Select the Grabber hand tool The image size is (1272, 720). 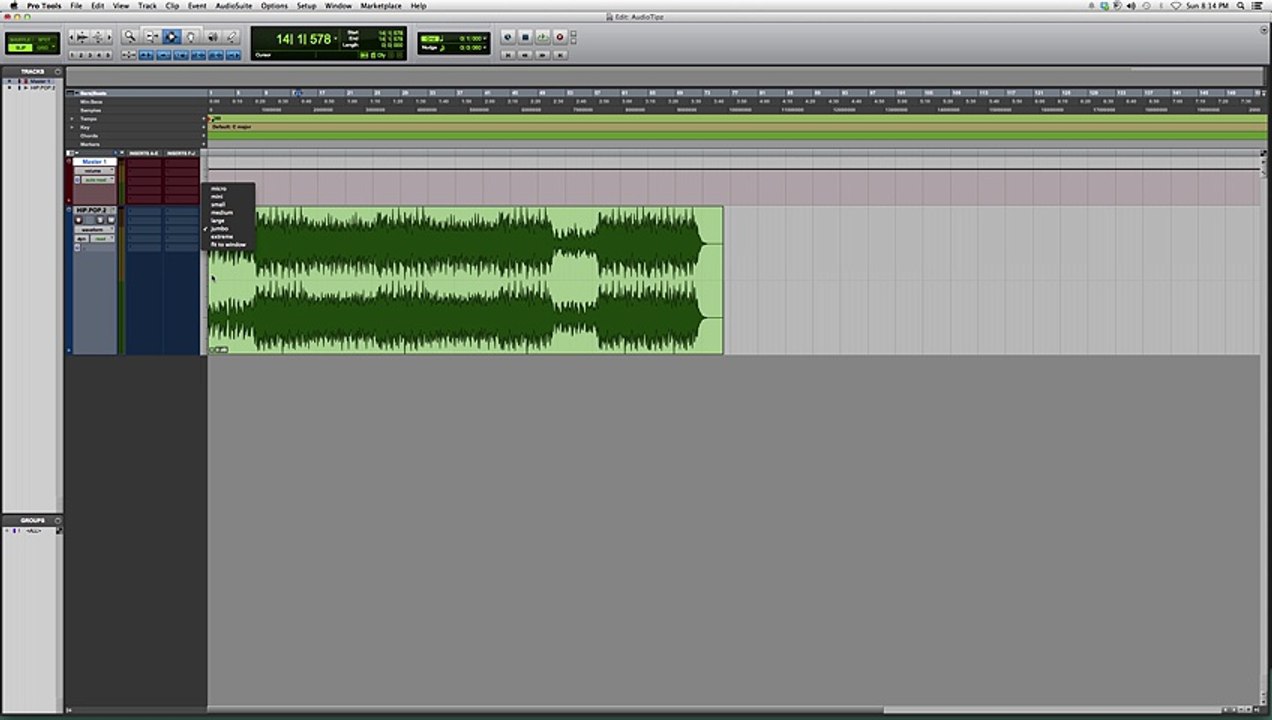pos(190,36)
